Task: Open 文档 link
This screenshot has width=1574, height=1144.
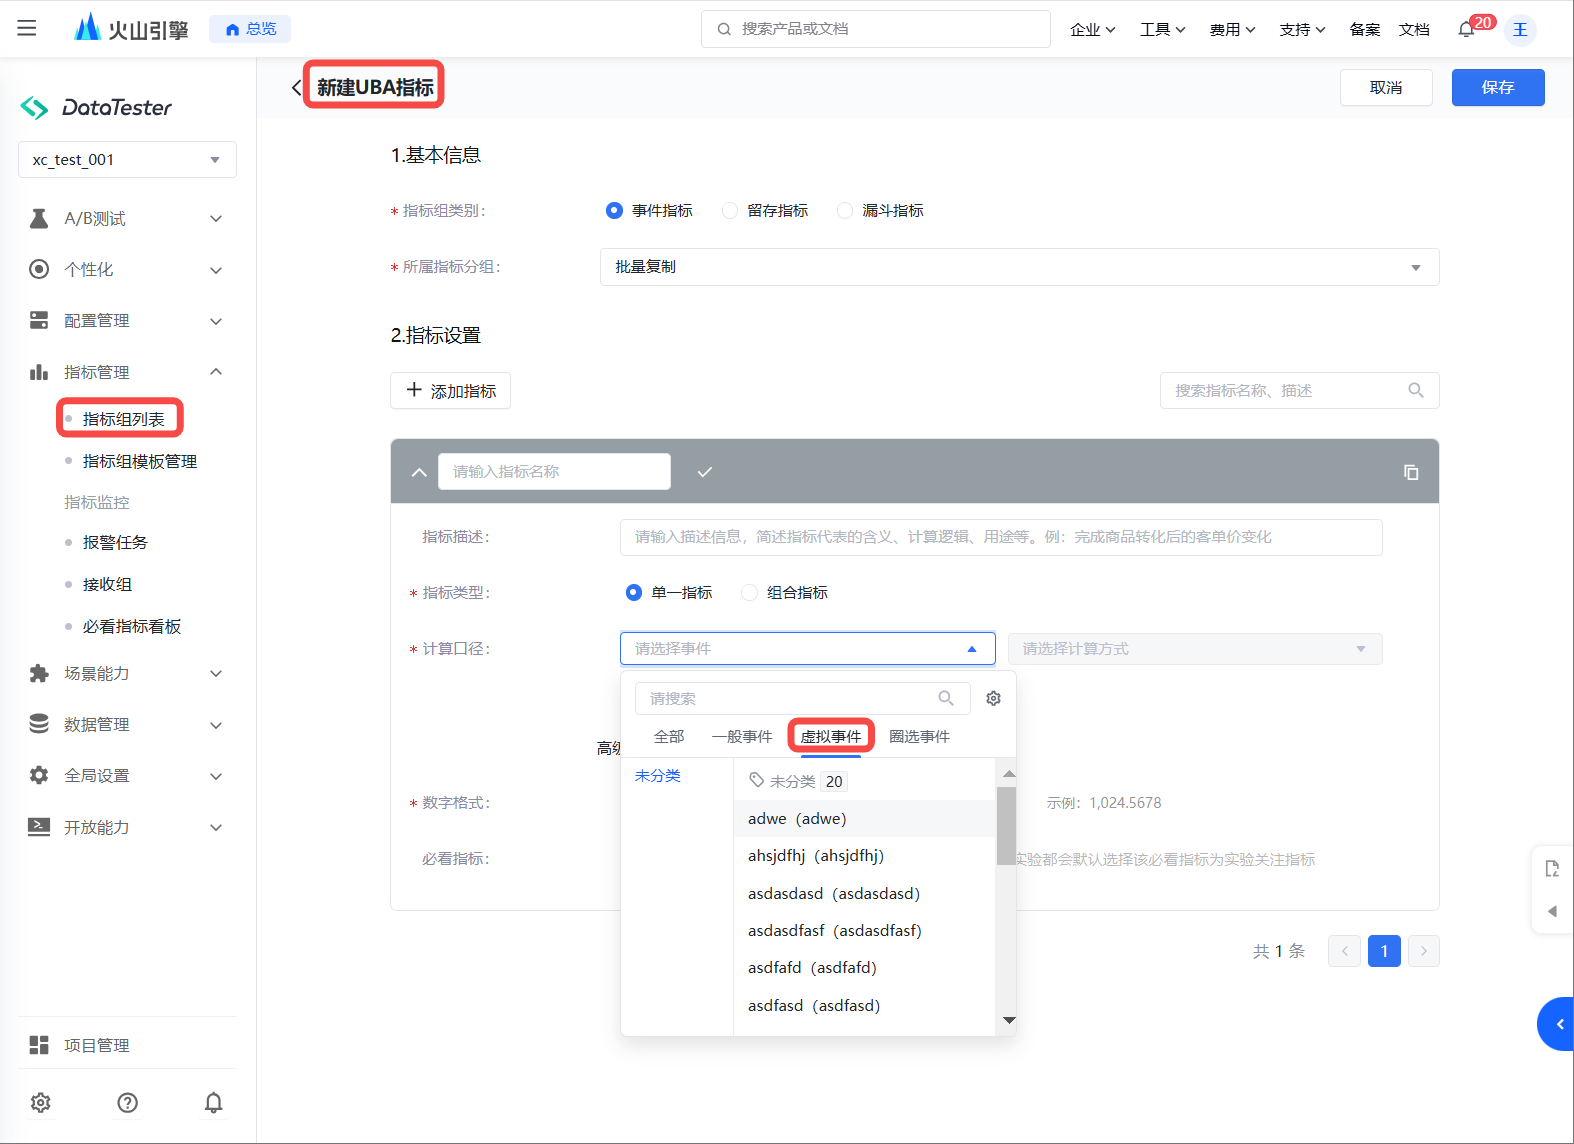Action: pyautogui.click(x=1414, y=29)
